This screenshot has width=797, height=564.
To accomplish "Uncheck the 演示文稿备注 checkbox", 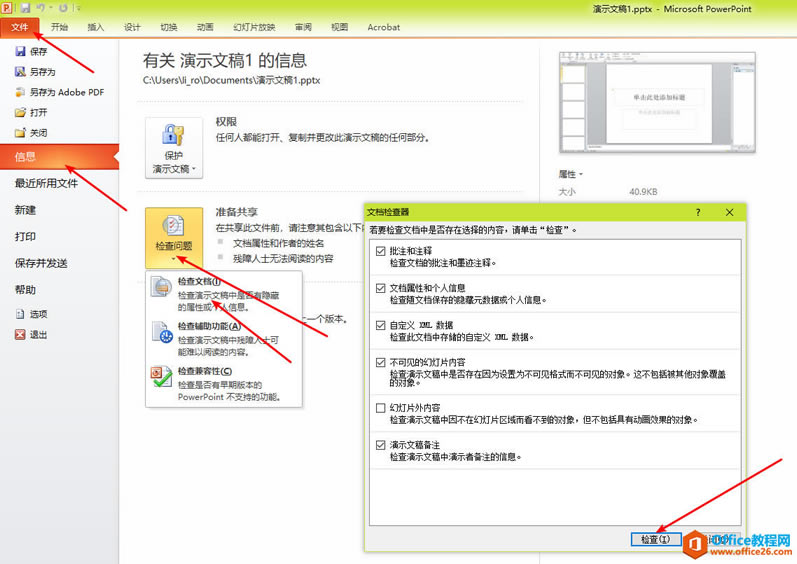I will point(380,445).
